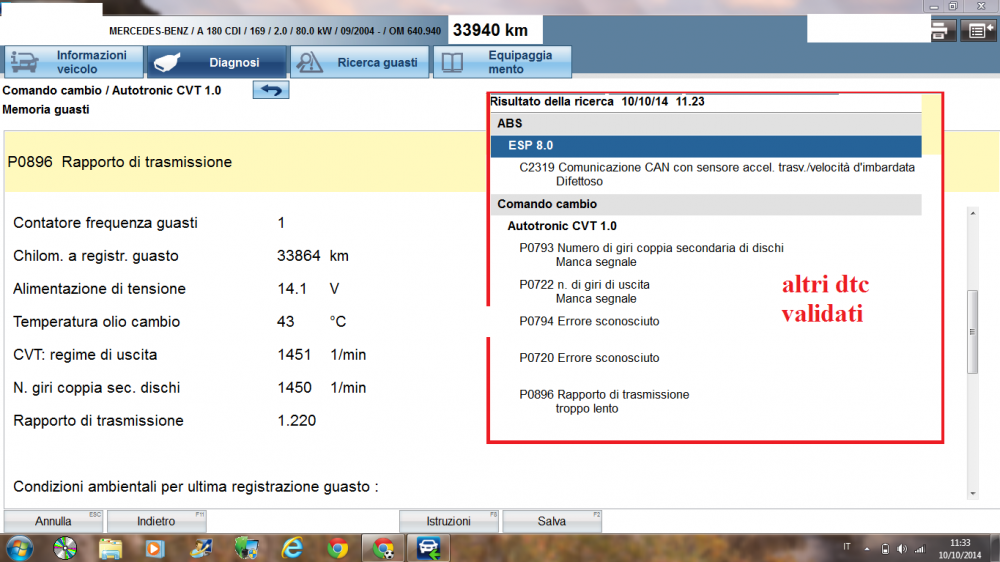Click the Salva button
Viewport: 1000px width, 562px height.
coord(552,521)
